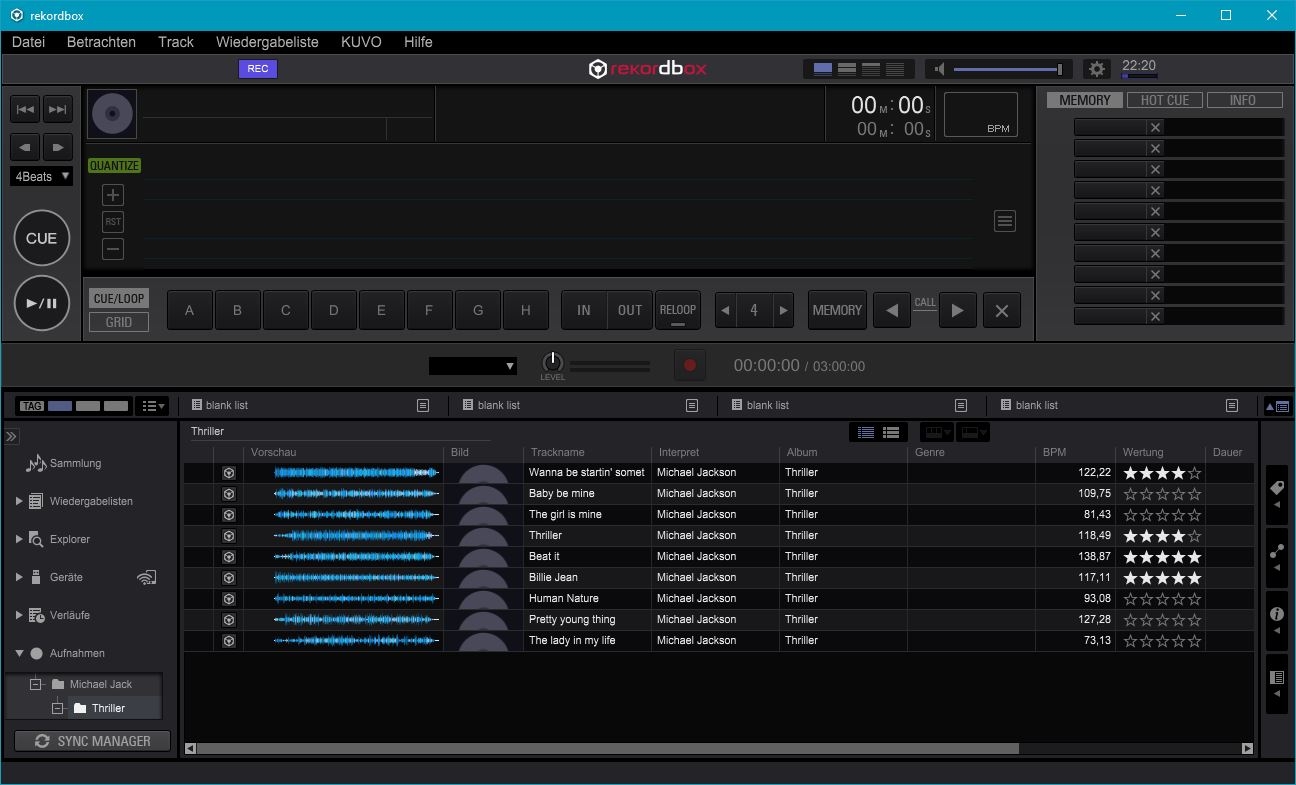Open the Datei menu

tap(28, 42)
